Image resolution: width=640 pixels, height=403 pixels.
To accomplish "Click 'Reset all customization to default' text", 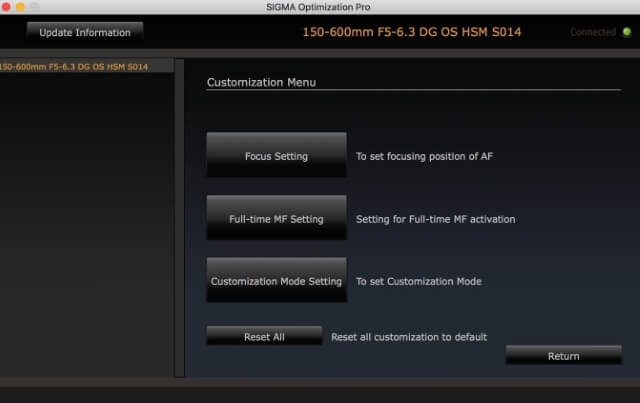I will point(409,337).
